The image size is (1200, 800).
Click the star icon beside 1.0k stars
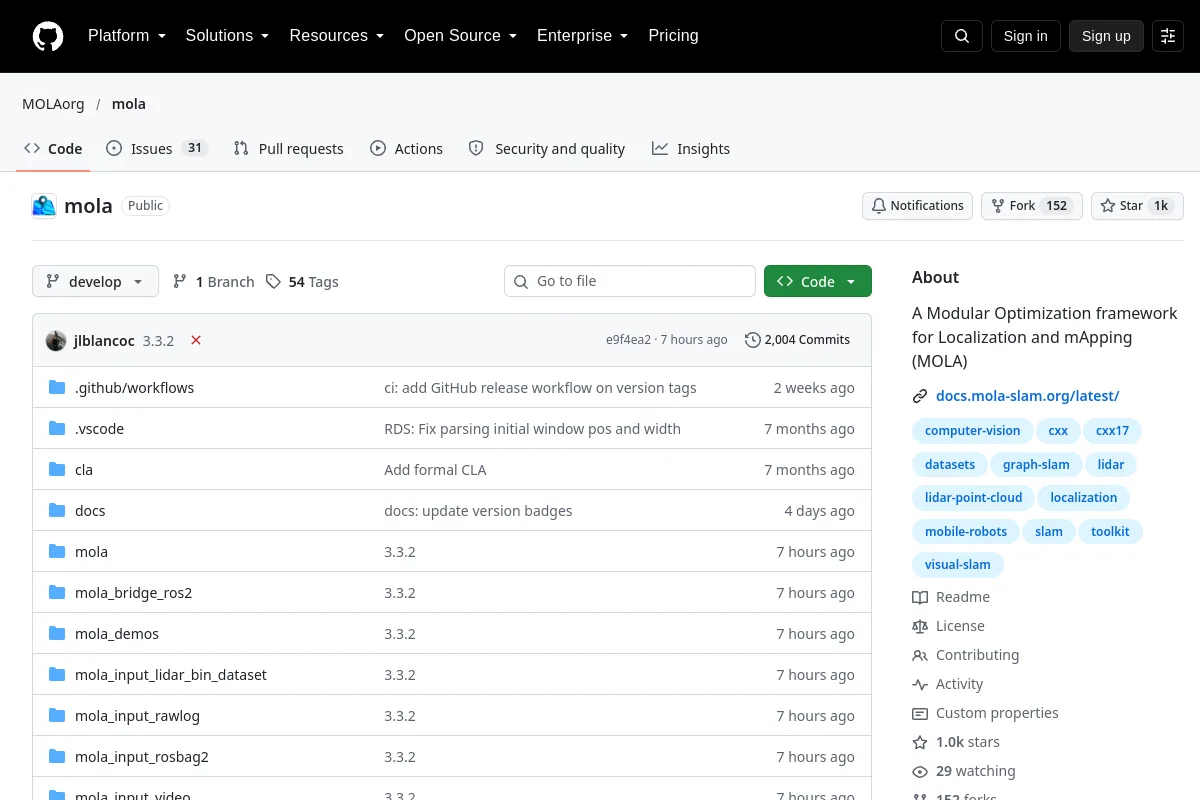click(x=920, y=742)
